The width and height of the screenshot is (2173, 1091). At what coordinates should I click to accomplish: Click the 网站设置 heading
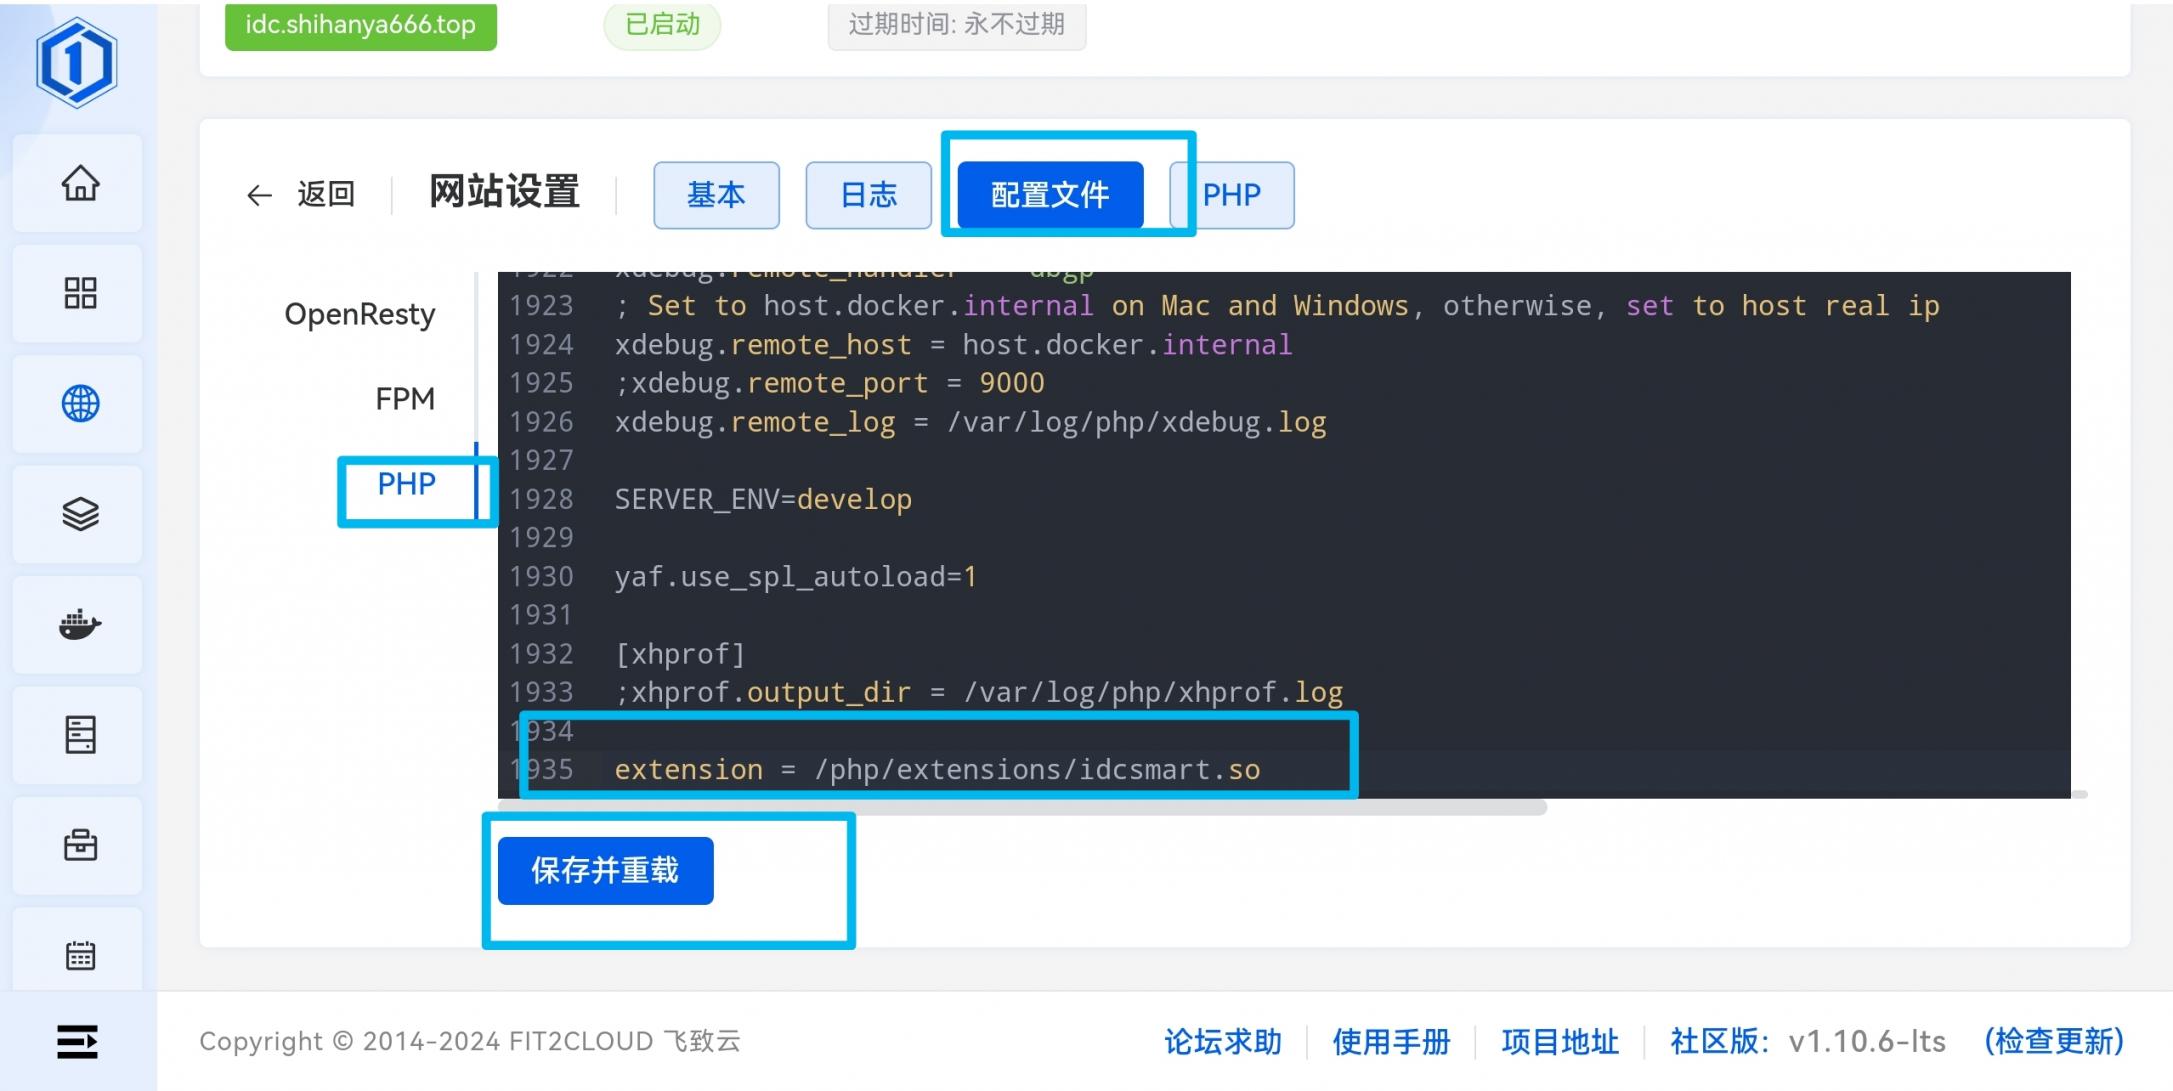tap(505, 191)
